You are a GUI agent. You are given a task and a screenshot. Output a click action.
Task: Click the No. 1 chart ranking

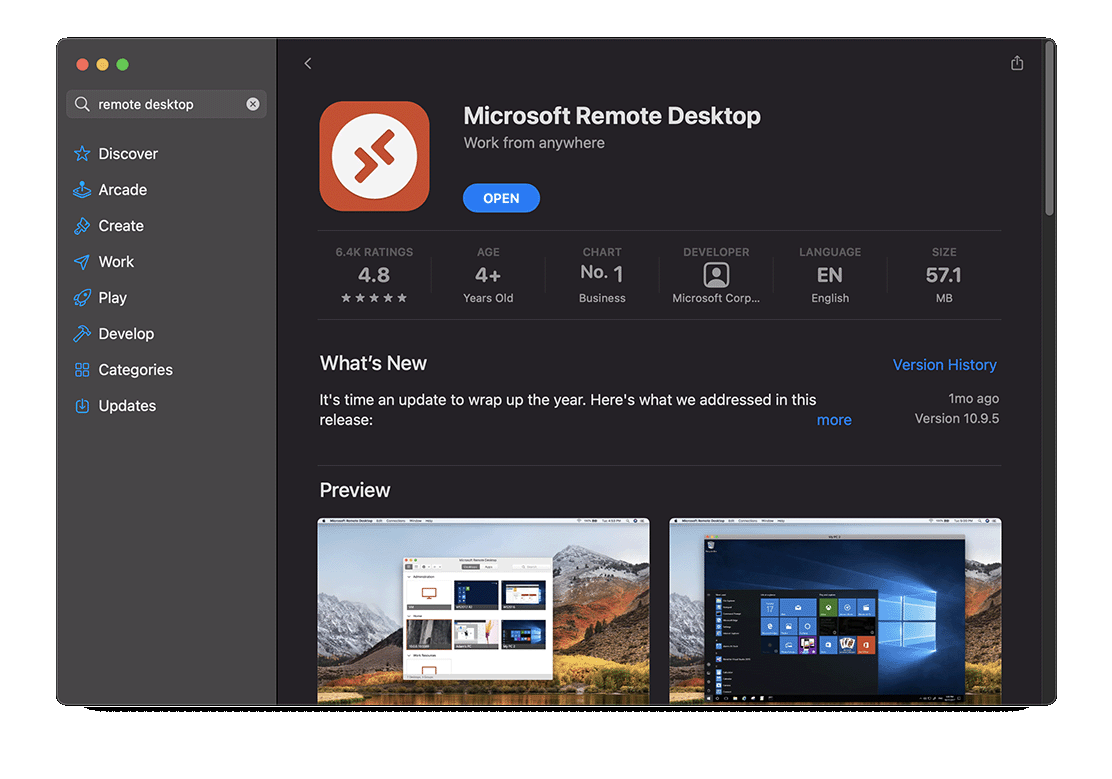tap(602, 273)
